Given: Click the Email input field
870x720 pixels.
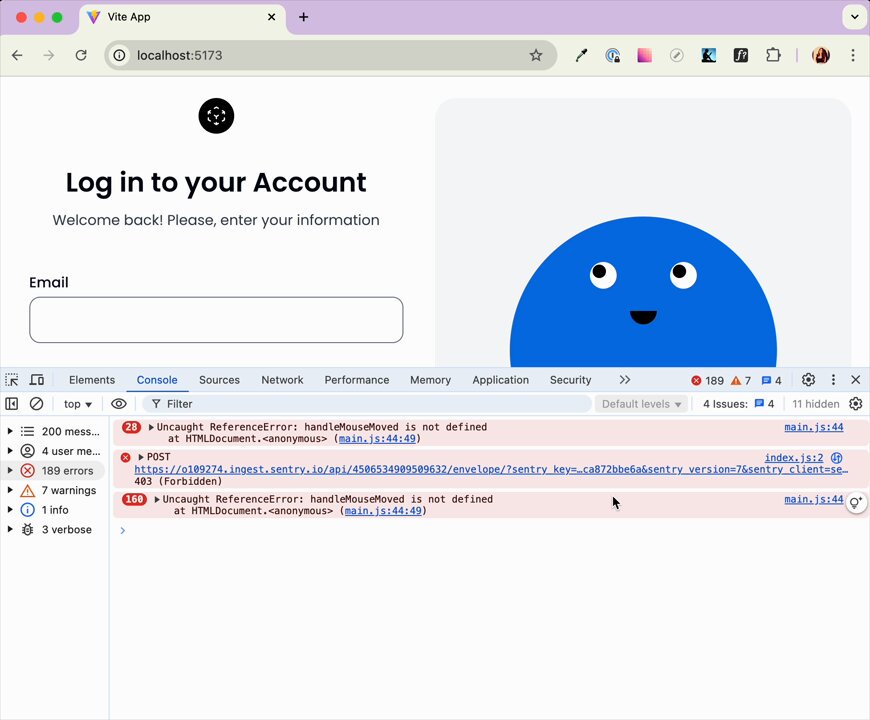Looking at the screenshot, I should pyautogui.click(x=216, y=320).
